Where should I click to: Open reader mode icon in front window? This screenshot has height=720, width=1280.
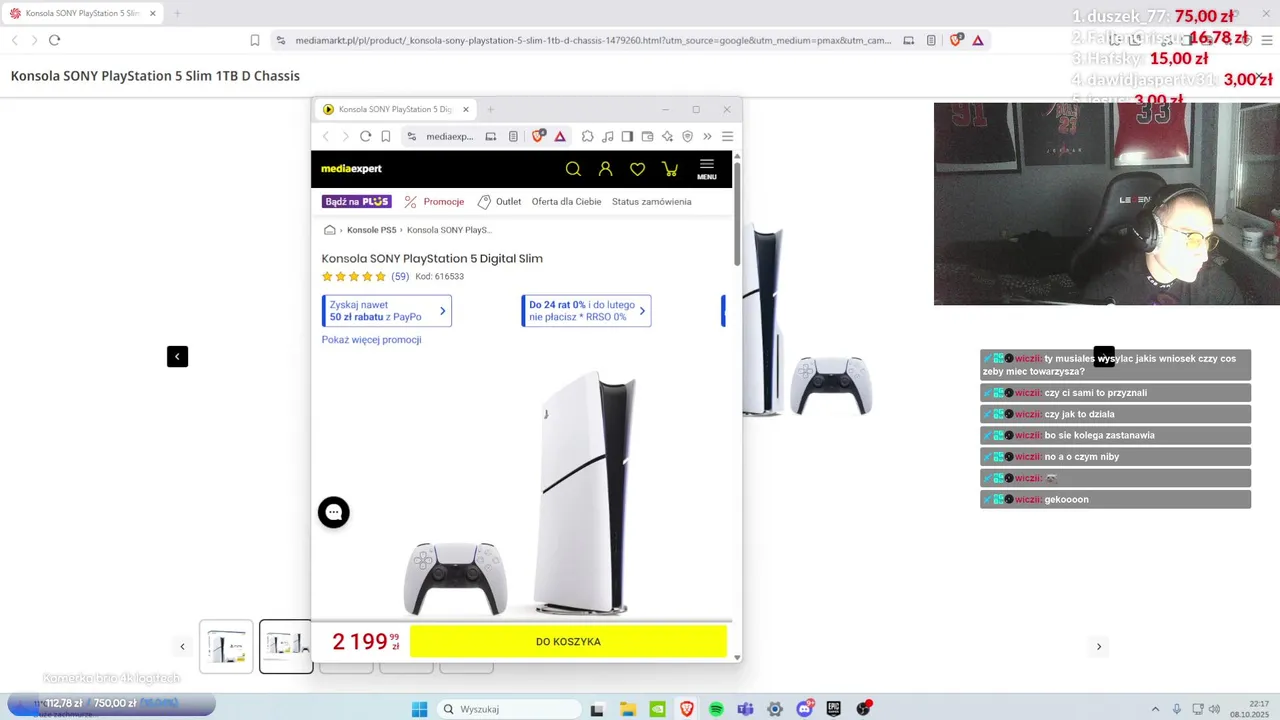tap(513, 136)
